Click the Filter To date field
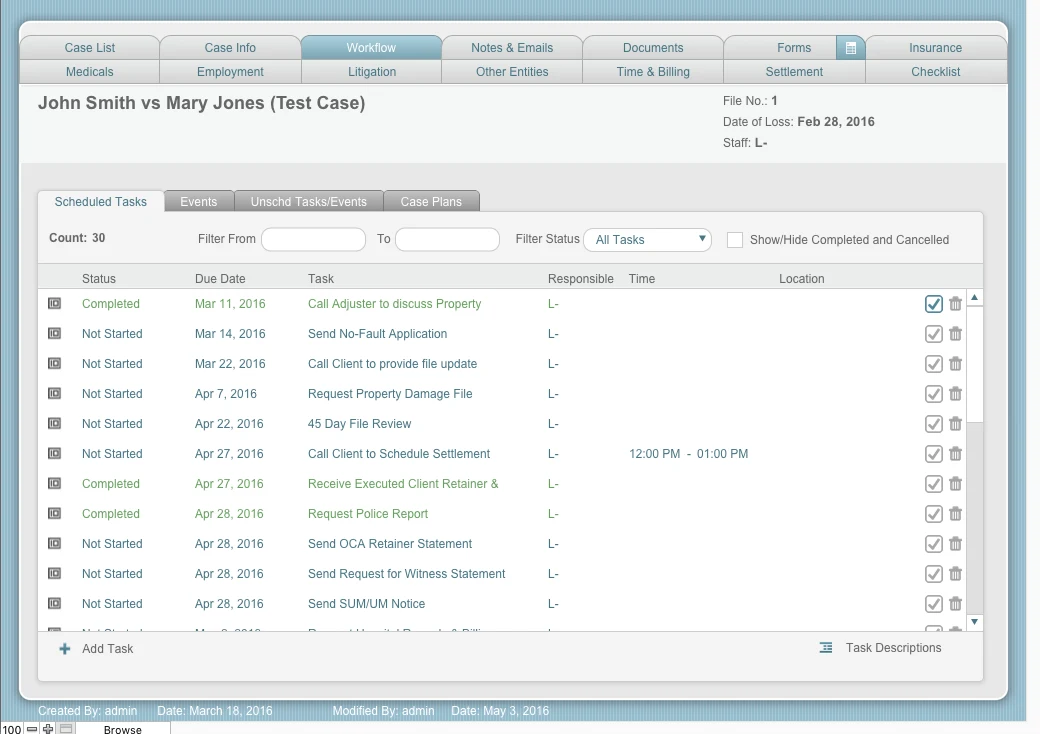1040x734 pixels. 447,239
